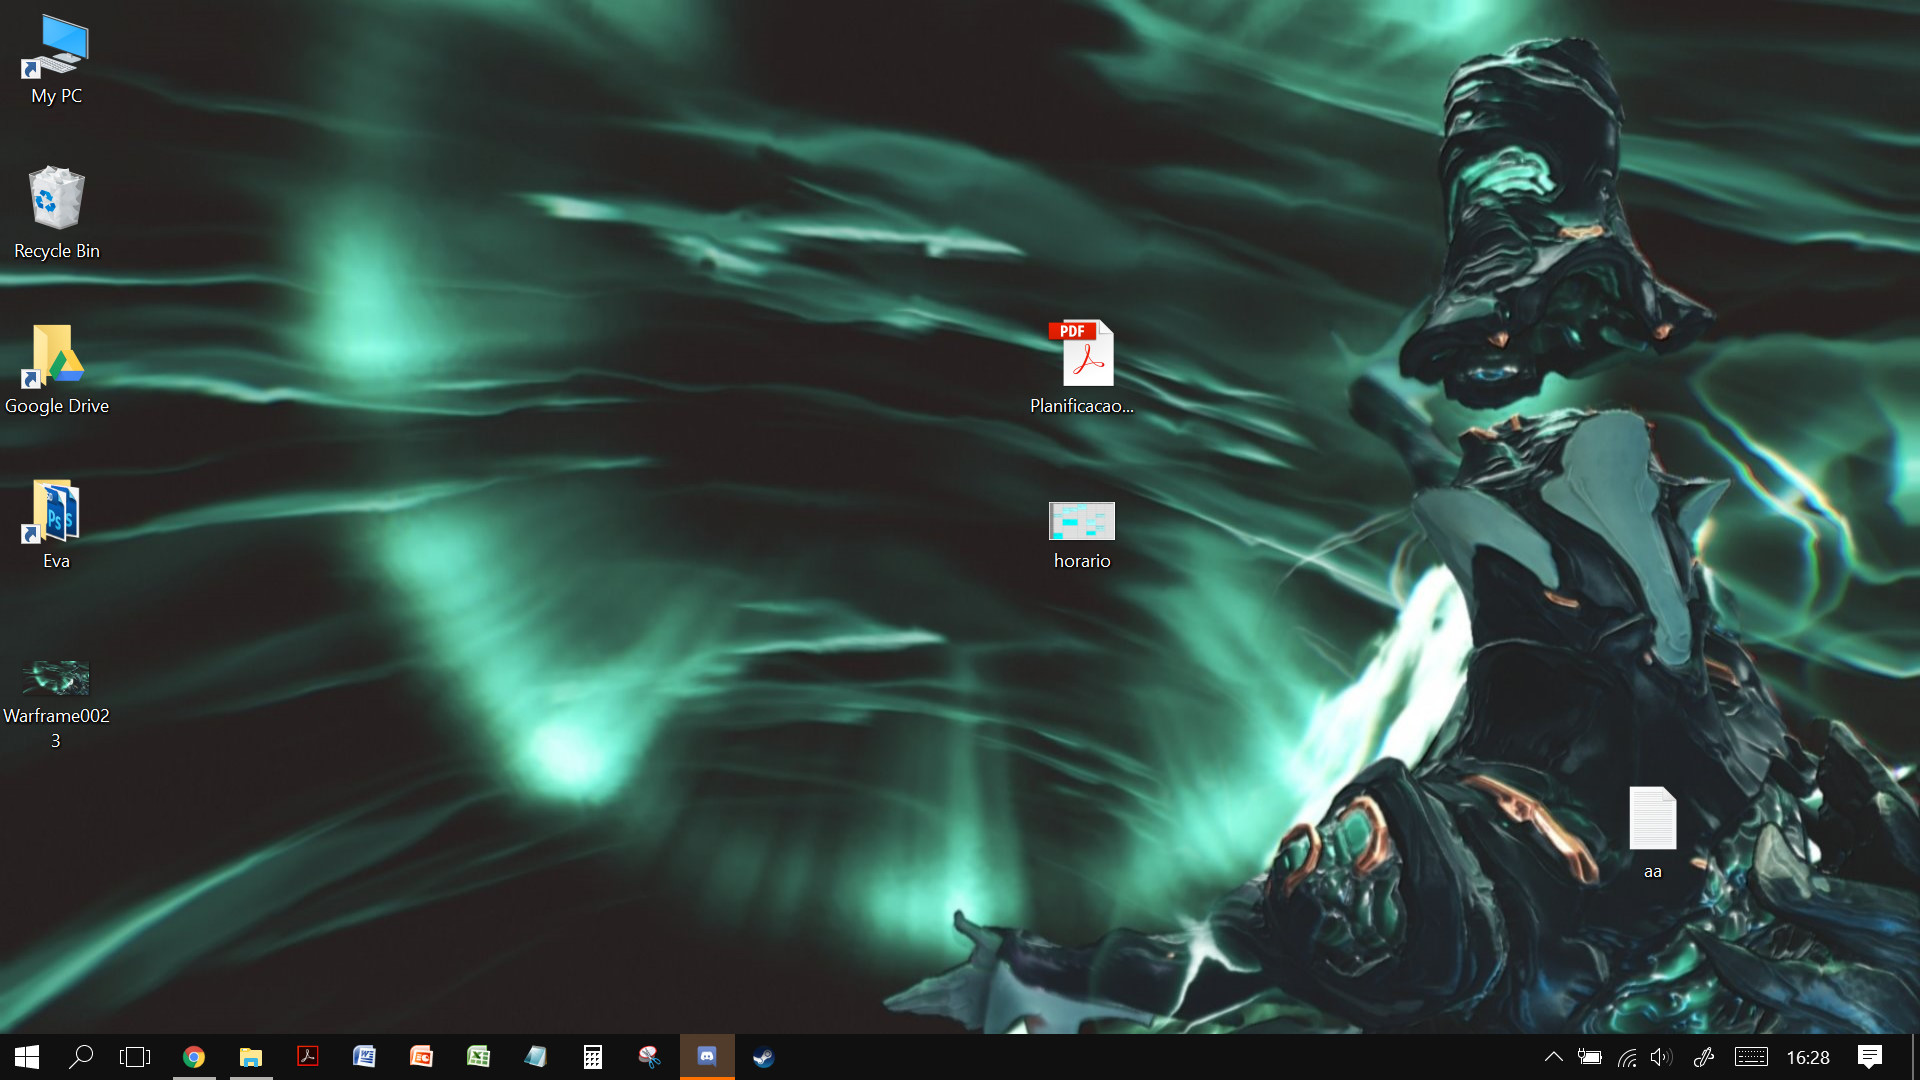Open the Calculator app in taskbar
This screenshot has height=1080, width=1920.
click(x=593, y=1057)
